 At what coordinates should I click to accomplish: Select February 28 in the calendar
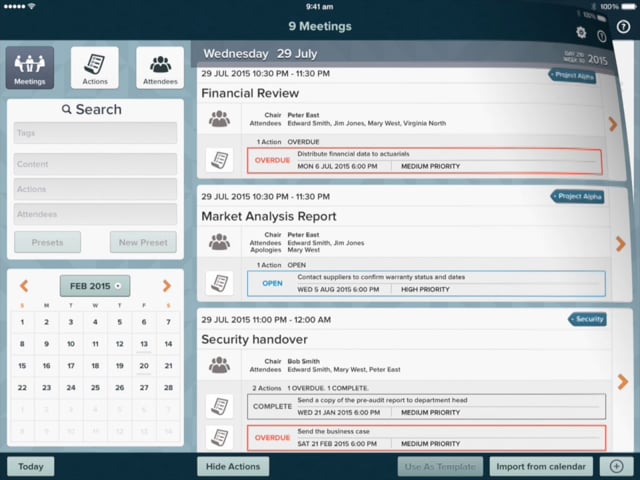(168, 387)
